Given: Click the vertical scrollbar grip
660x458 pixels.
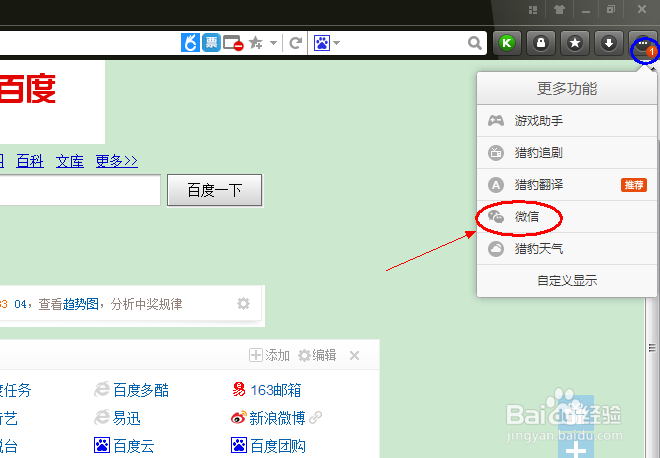Looking at the screenshot, I should pyautogui.click(x=652, y=348).
